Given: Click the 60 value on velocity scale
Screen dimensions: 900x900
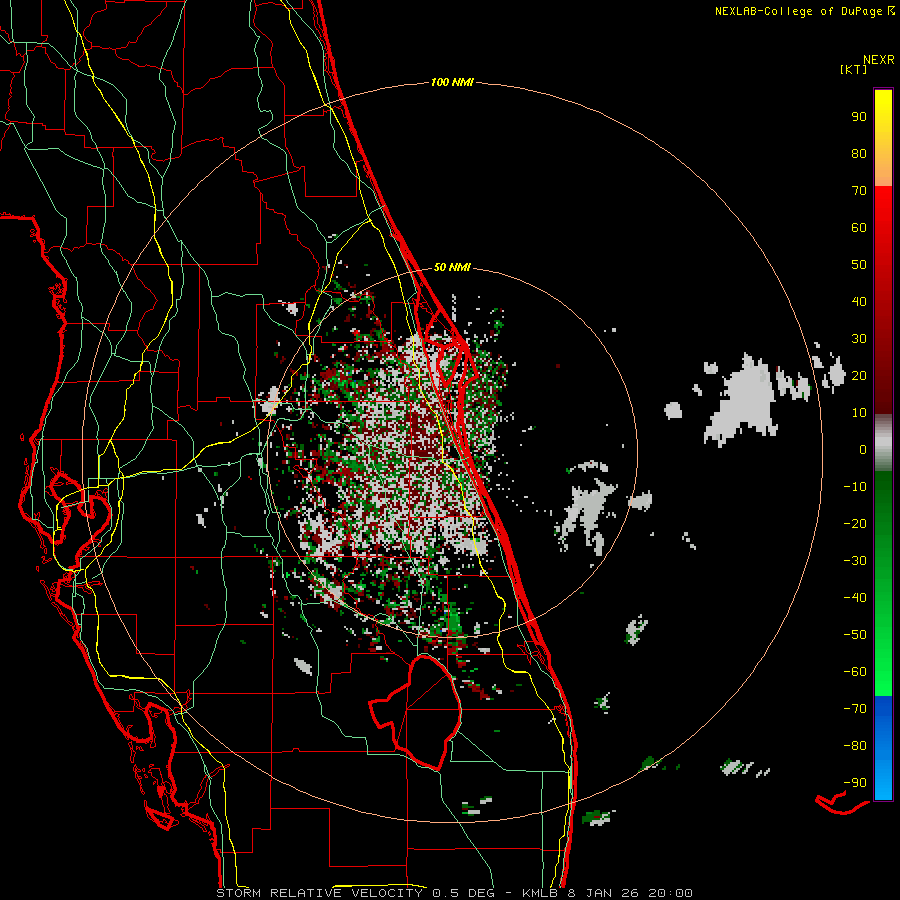Looking at the screenshot, I should [859, 228].
